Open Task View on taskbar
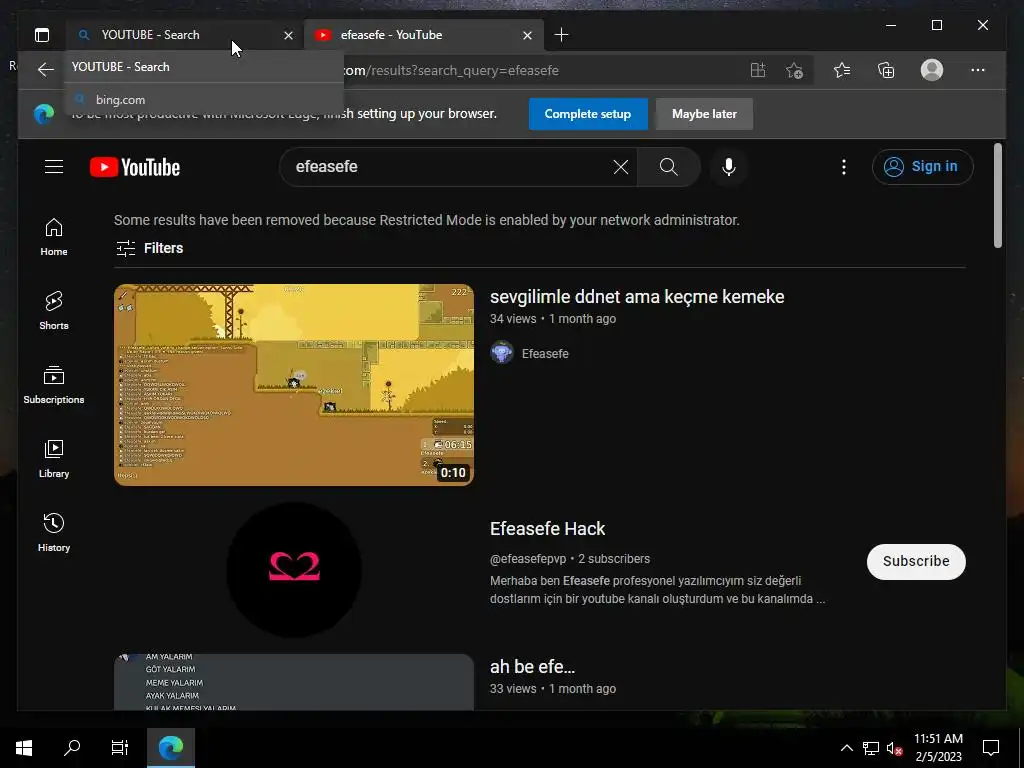 (x=120, y=748)
